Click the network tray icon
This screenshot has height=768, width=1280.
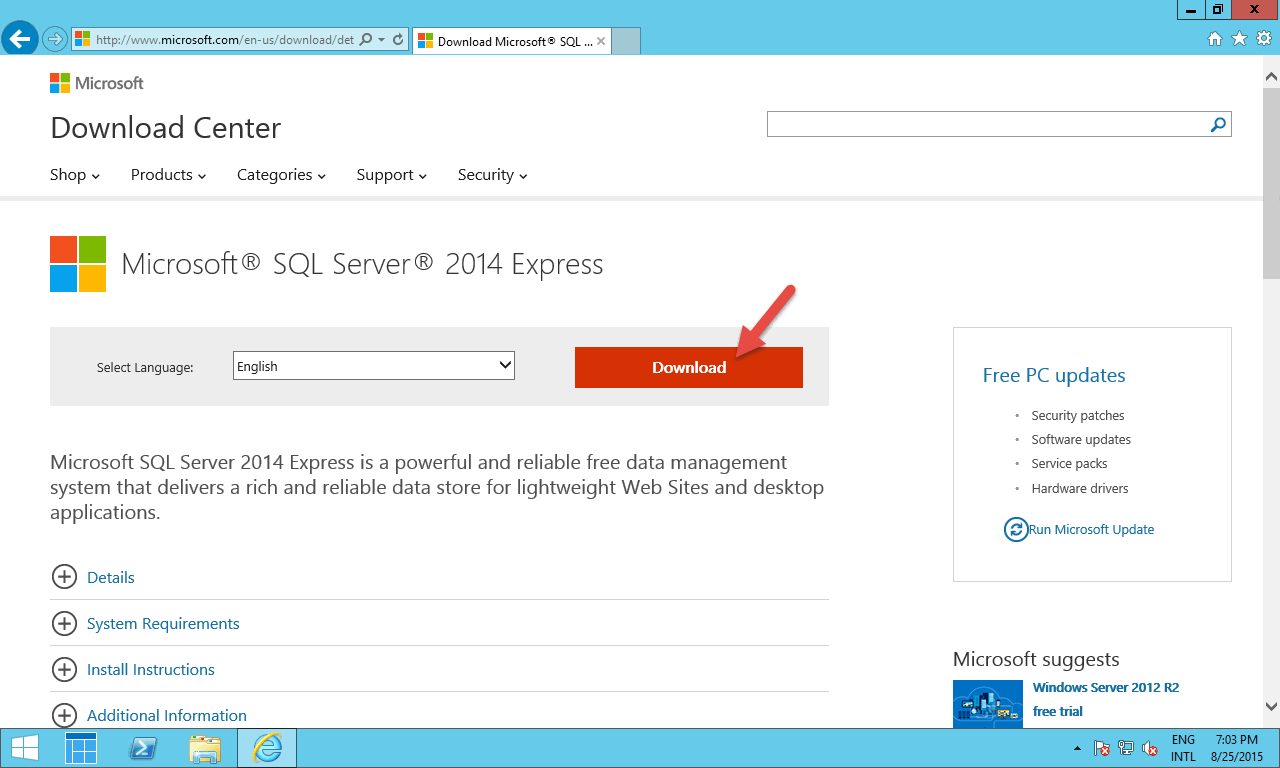point(1126,748)
